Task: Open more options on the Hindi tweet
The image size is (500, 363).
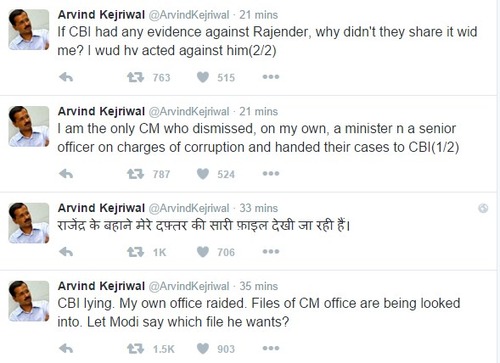Action: [x=271, y=252]
